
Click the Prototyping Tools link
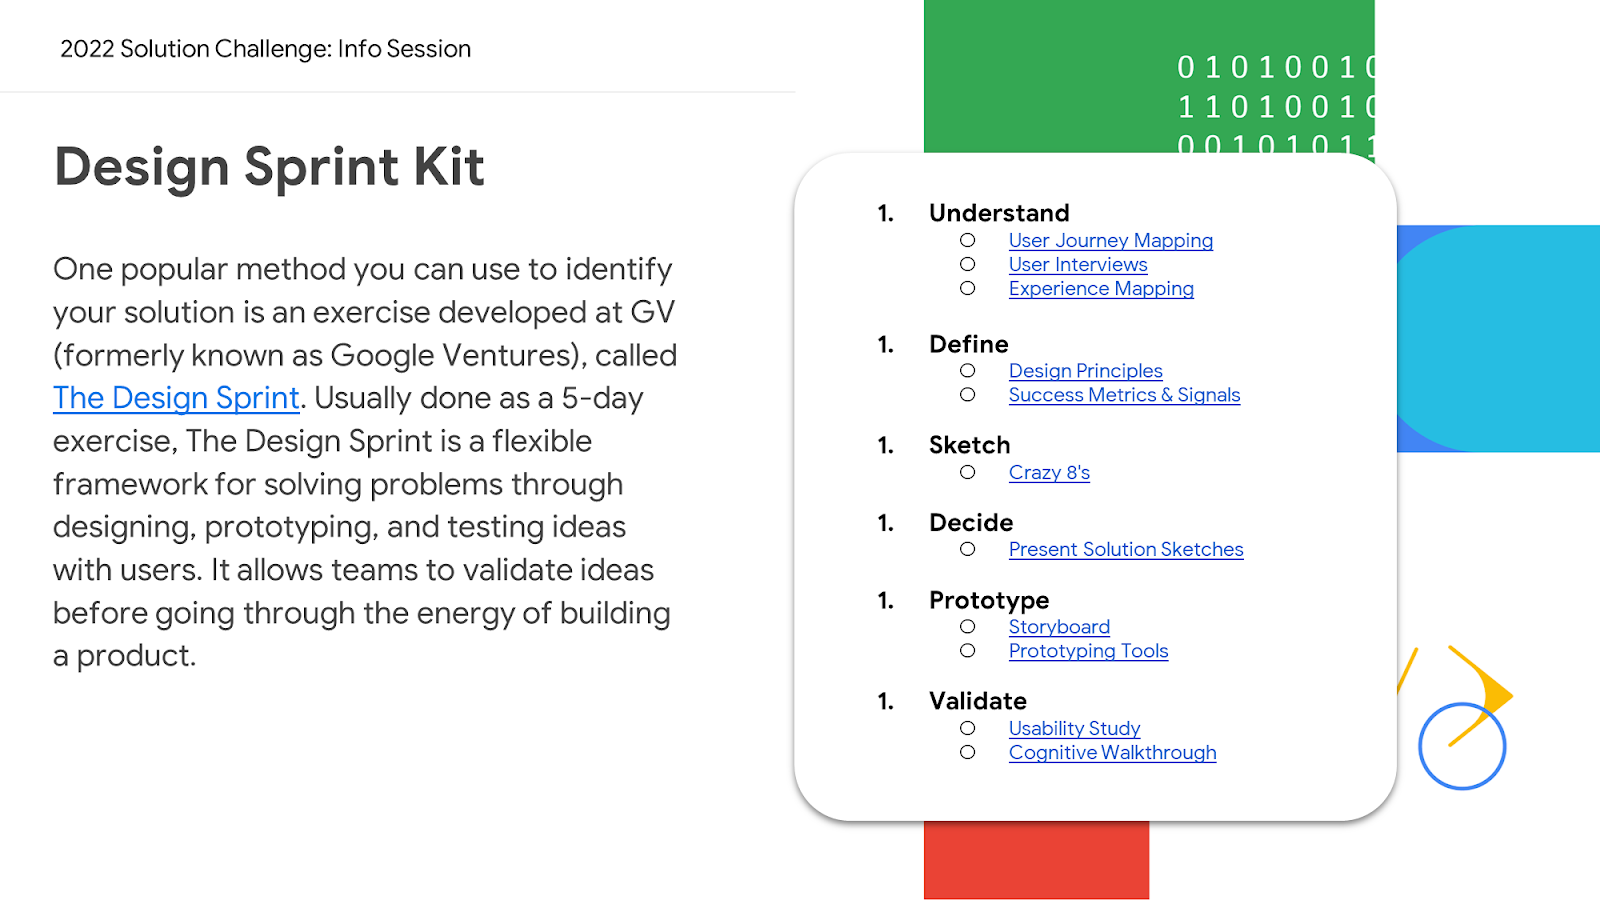click(1088, 651)
